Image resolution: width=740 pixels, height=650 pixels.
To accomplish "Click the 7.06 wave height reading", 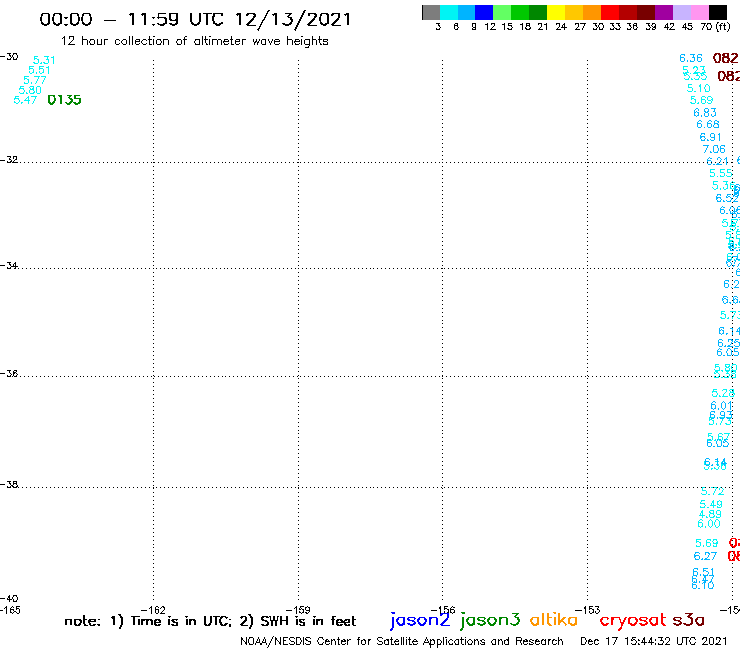I will point(714,149).
